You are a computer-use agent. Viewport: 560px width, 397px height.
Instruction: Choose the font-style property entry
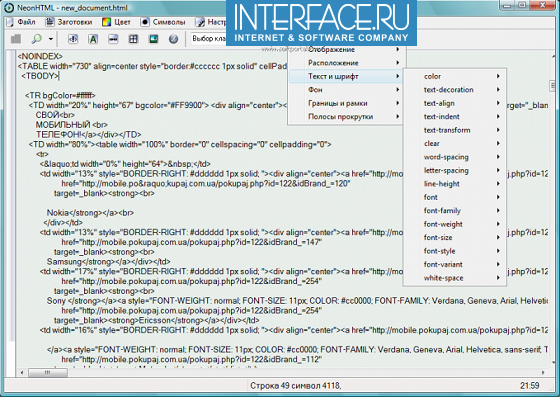pyautogui.click(x=455, y=251)
